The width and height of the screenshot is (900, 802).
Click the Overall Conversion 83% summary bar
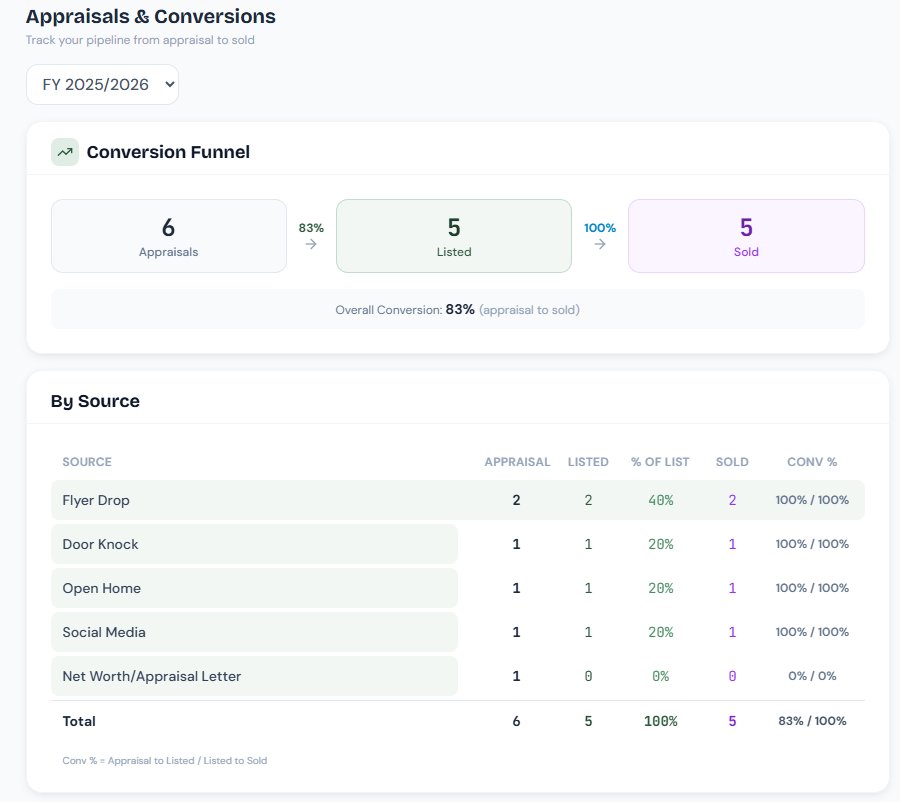point(458,308)
